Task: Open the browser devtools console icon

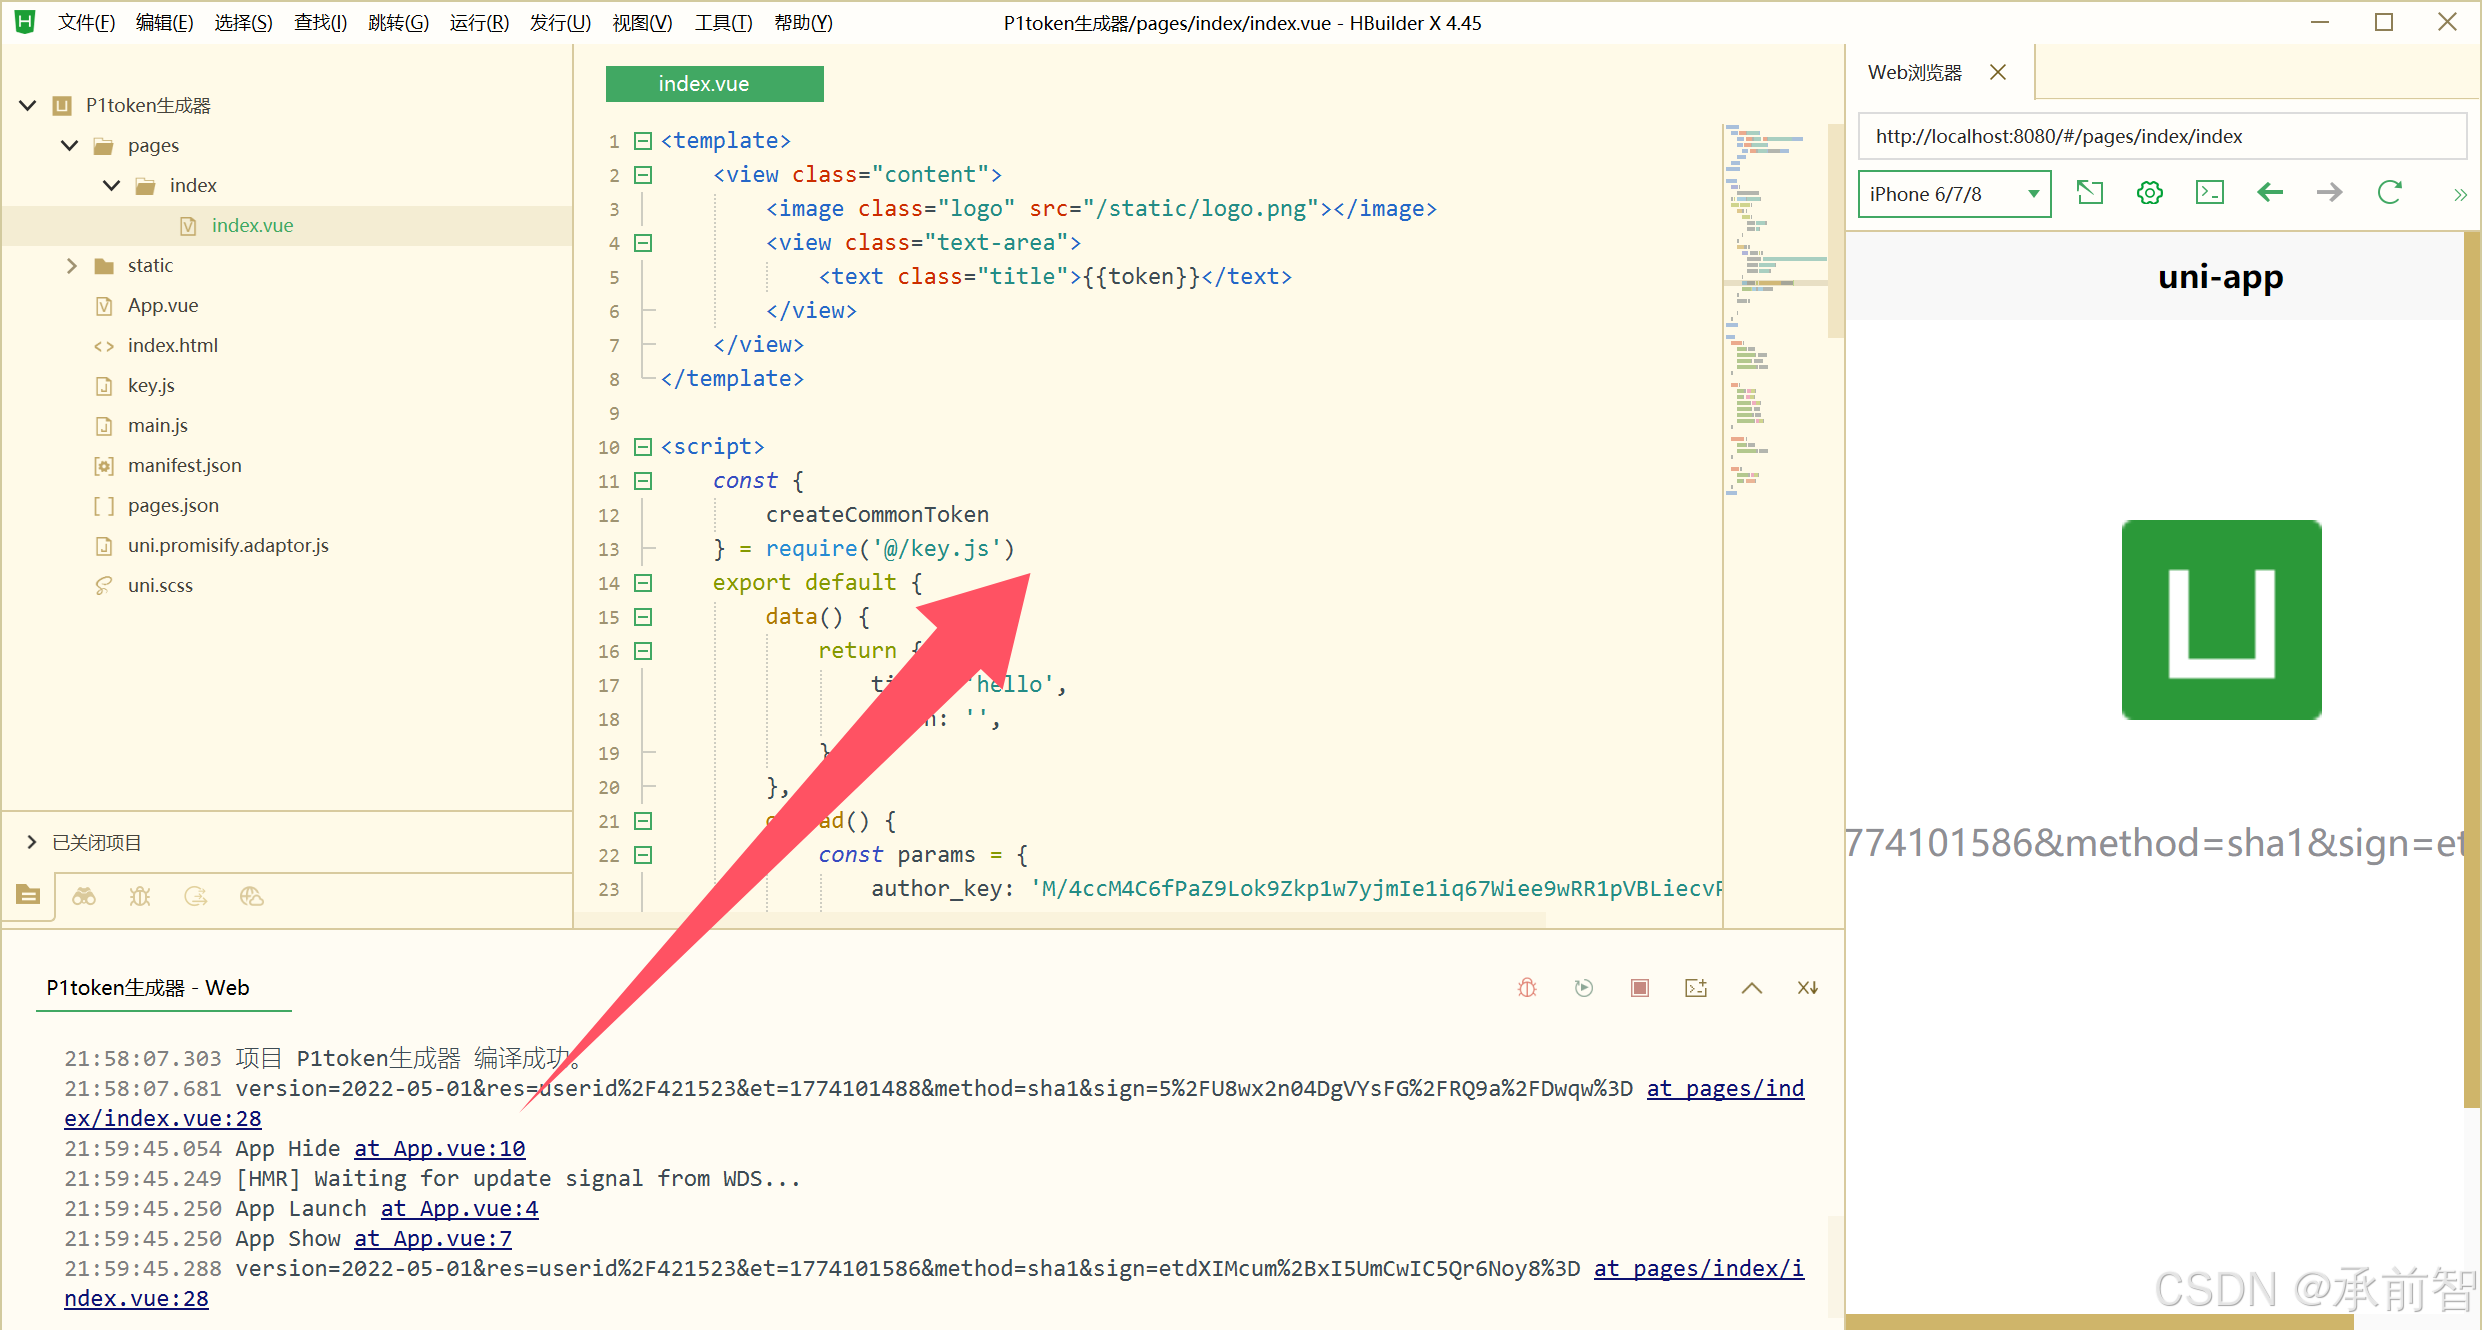Action: tap(2209, 193)
